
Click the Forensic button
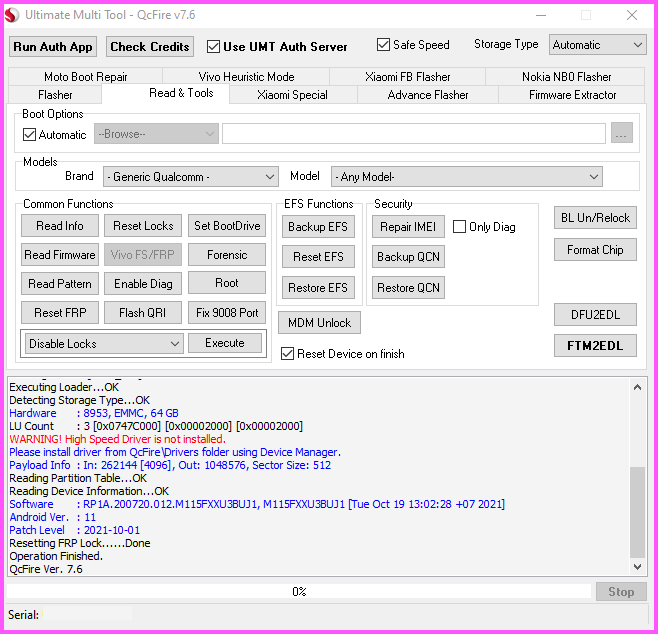[227, 255]
